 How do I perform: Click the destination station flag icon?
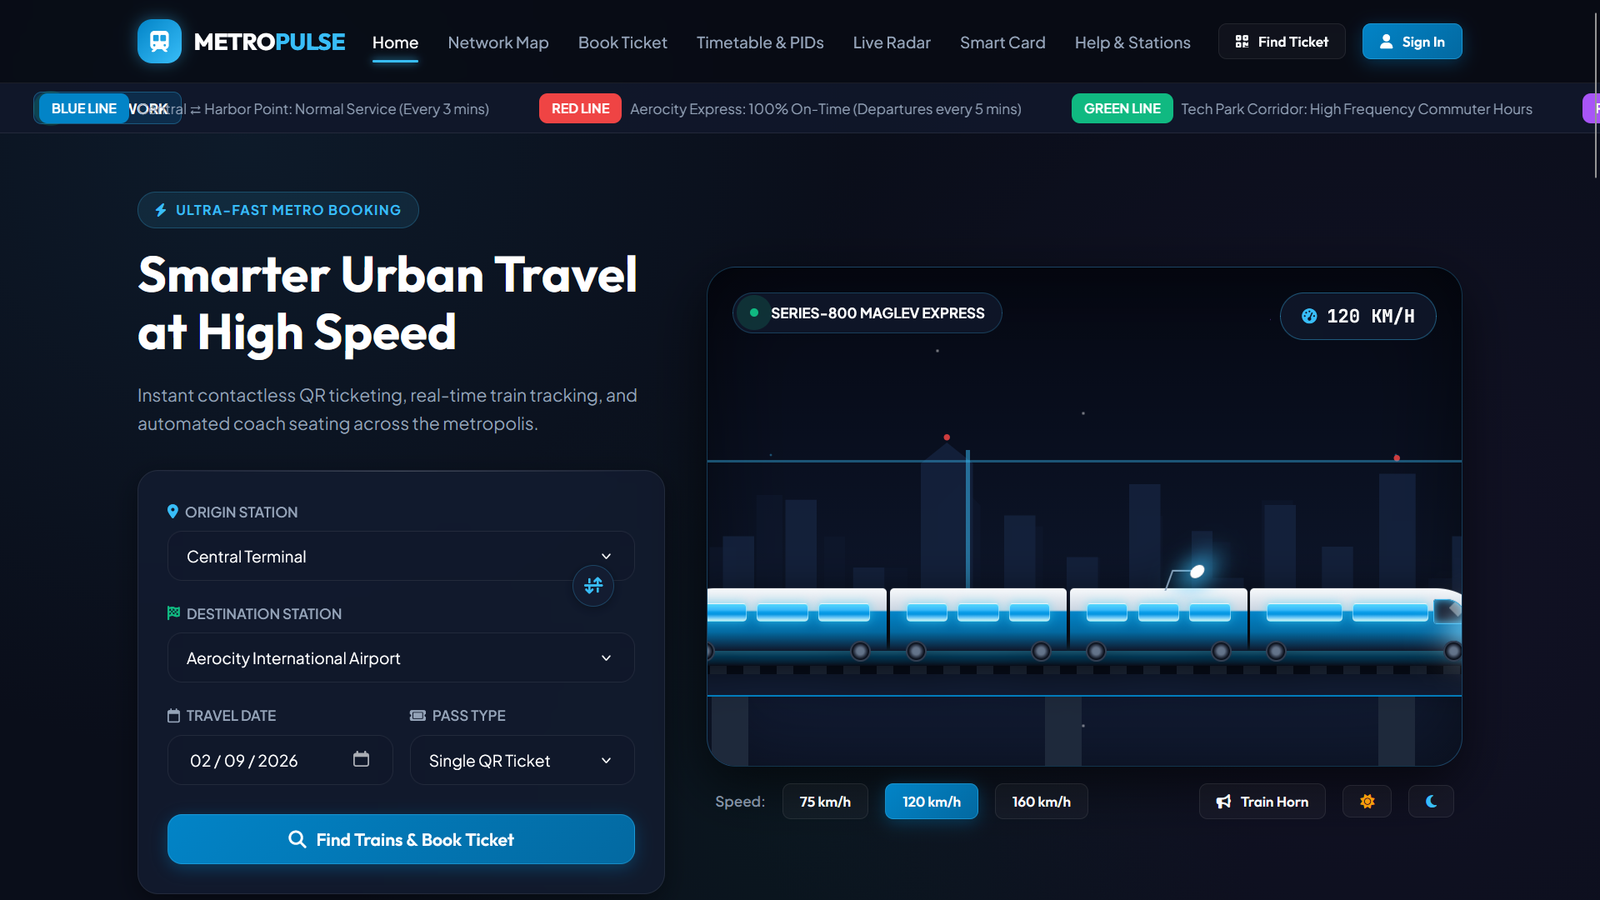[174, 613]
